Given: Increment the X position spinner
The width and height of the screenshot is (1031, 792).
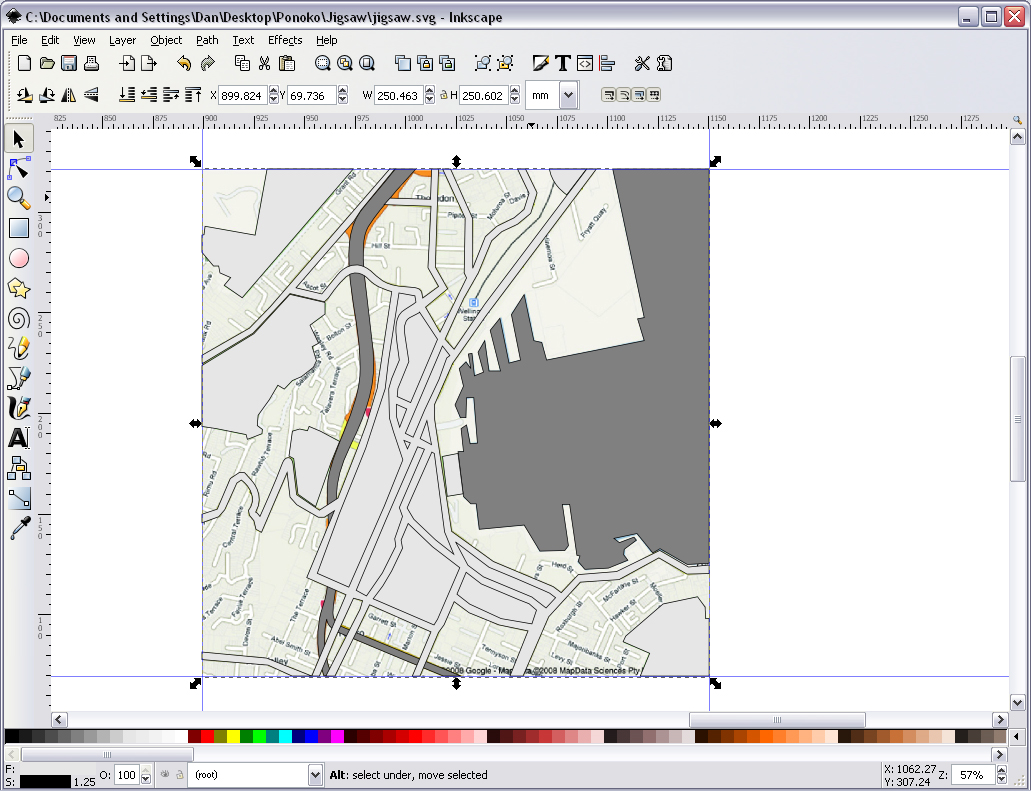Looking at the screenshot, I should [x=274, y=91].
